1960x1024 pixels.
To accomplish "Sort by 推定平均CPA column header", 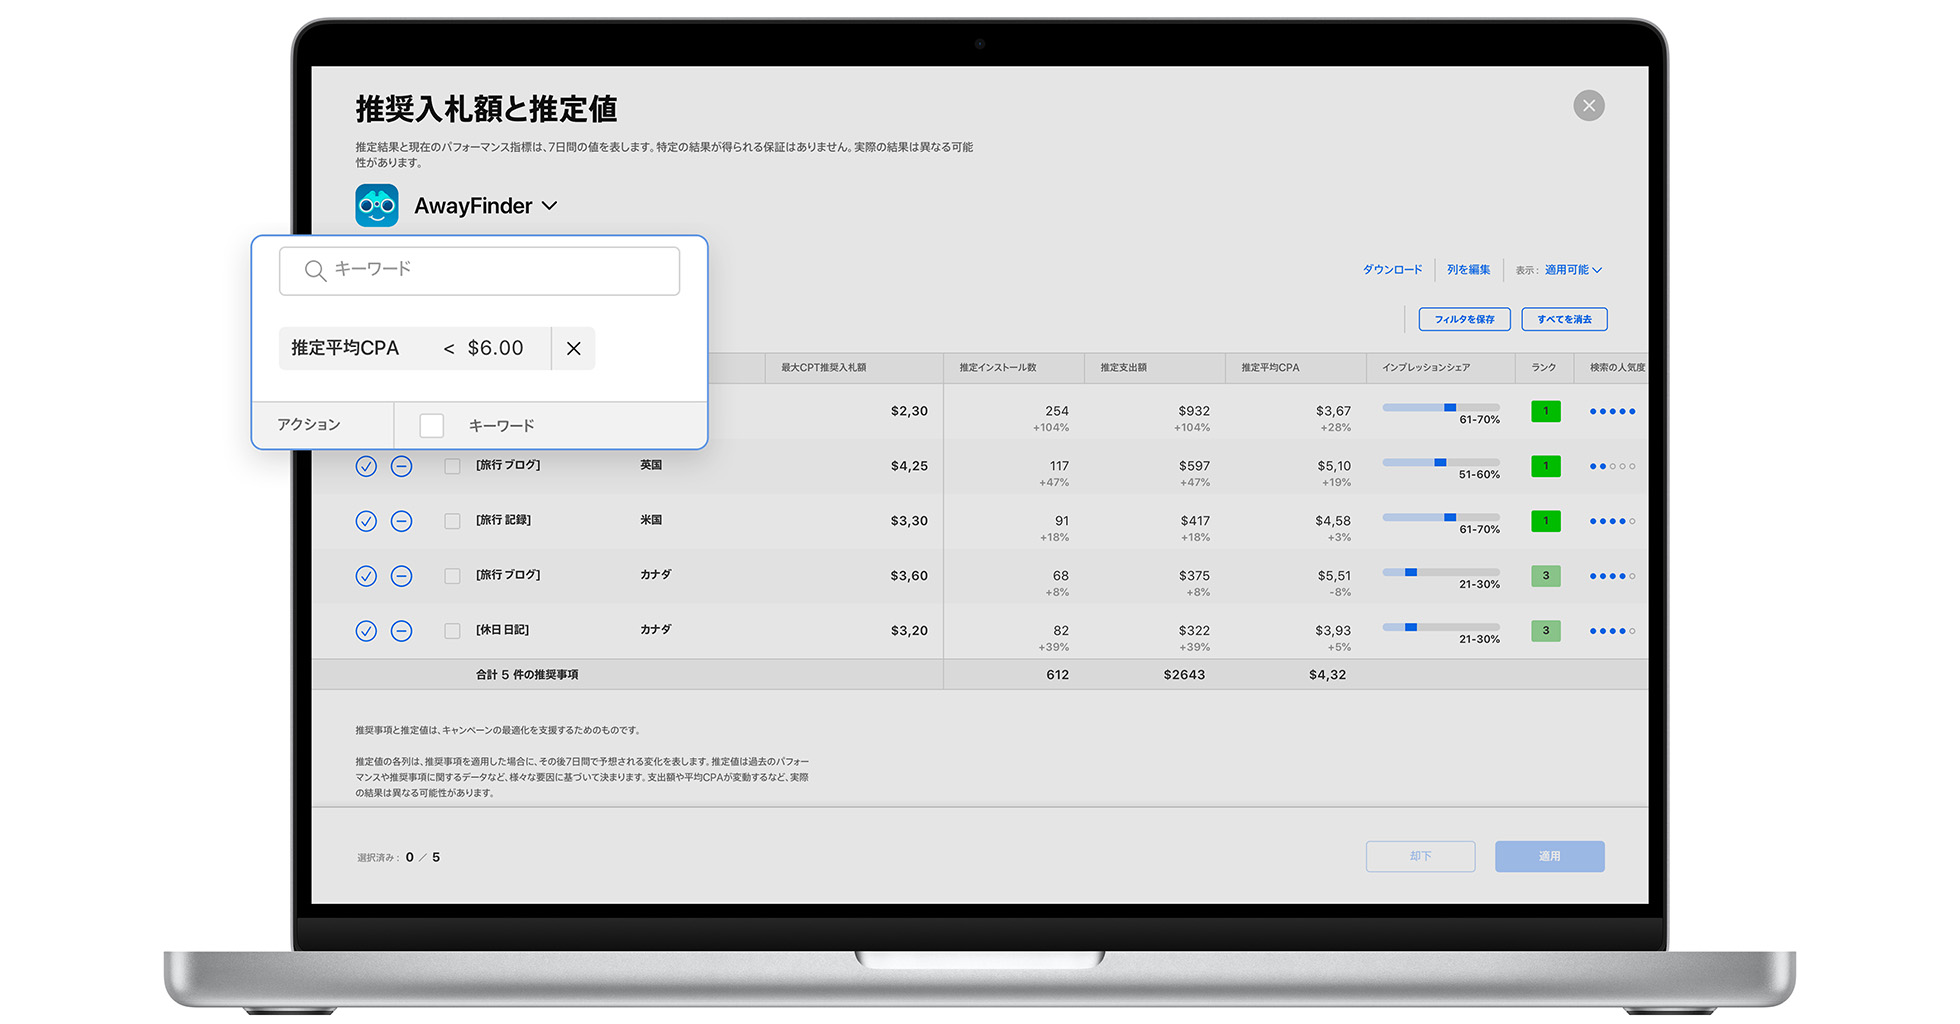I will 1270,367.
